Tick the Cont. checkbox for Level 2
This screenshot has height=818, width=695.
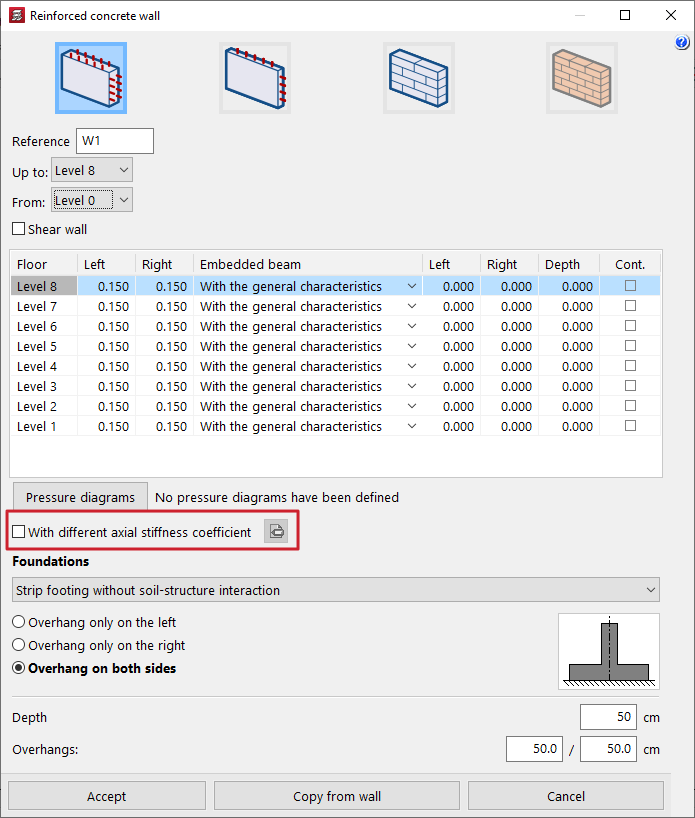click(x=630, y=405)
